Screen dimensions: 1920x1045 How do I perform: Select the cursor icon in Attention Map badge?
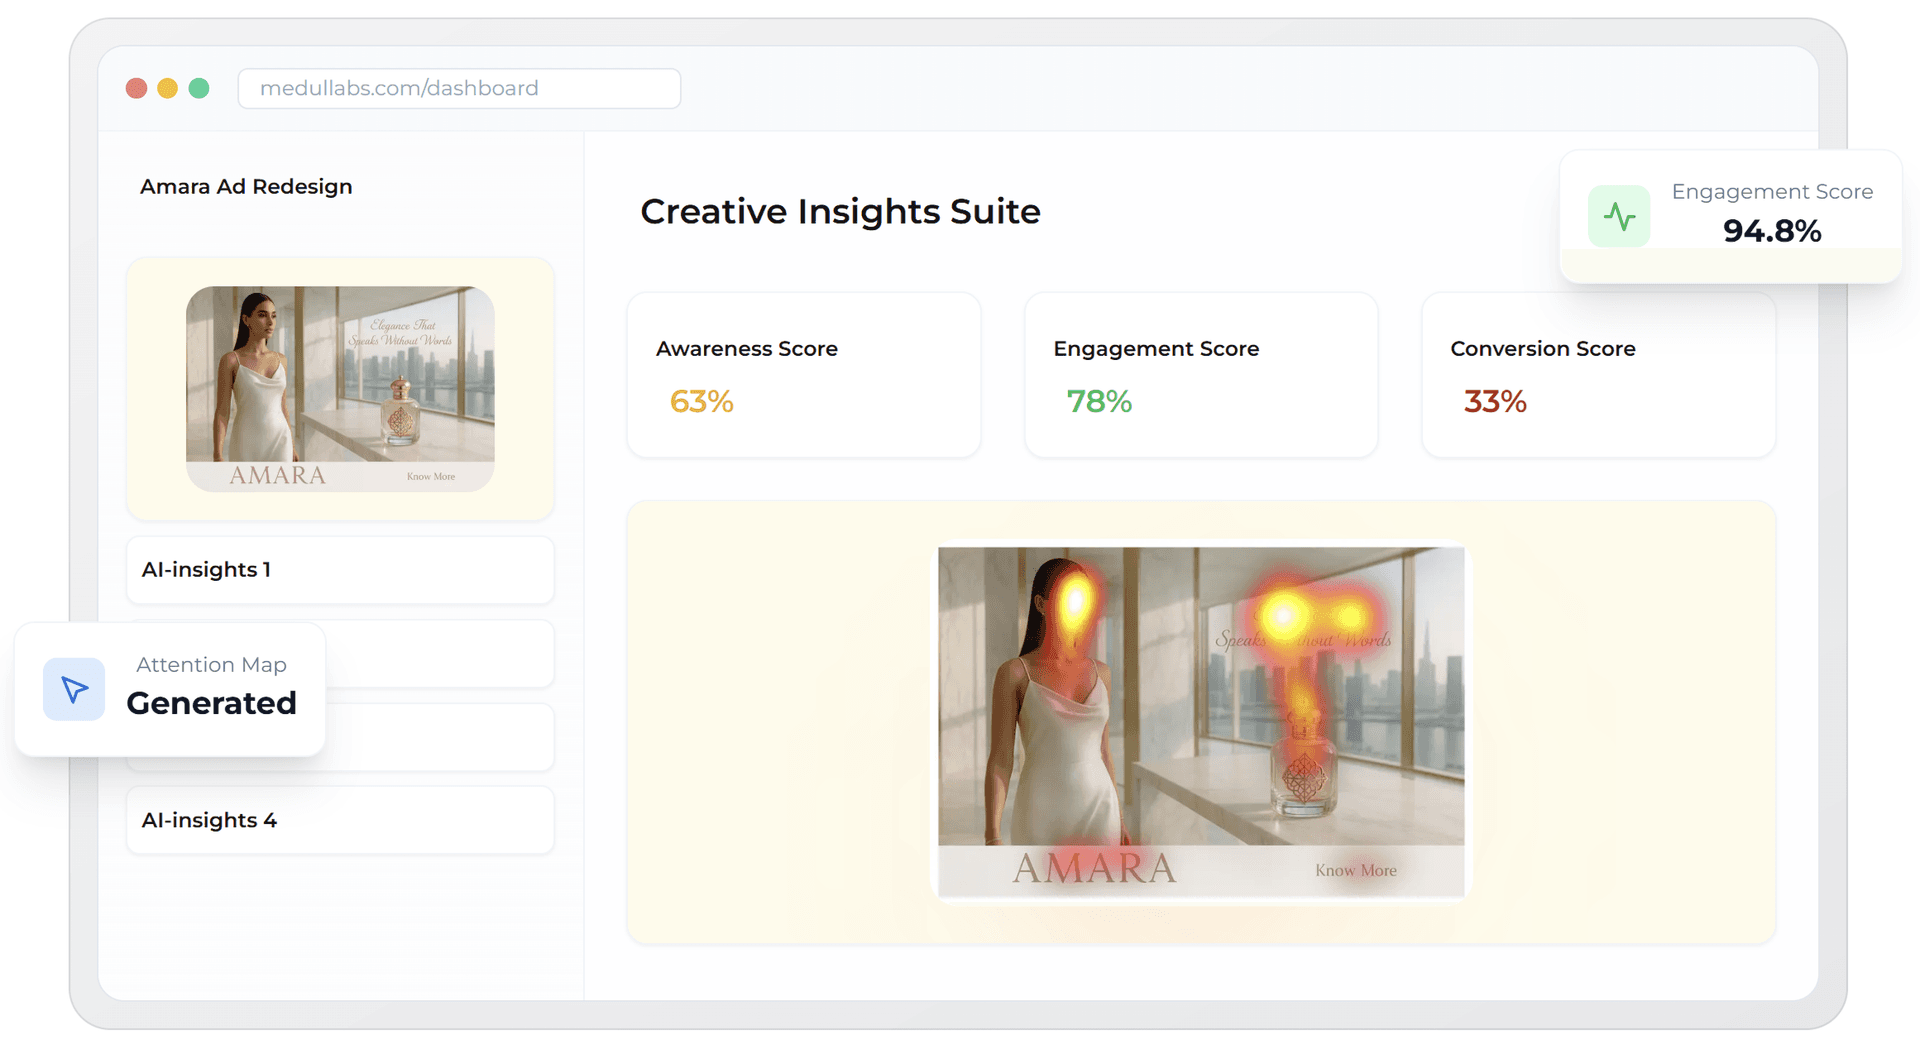73,688
